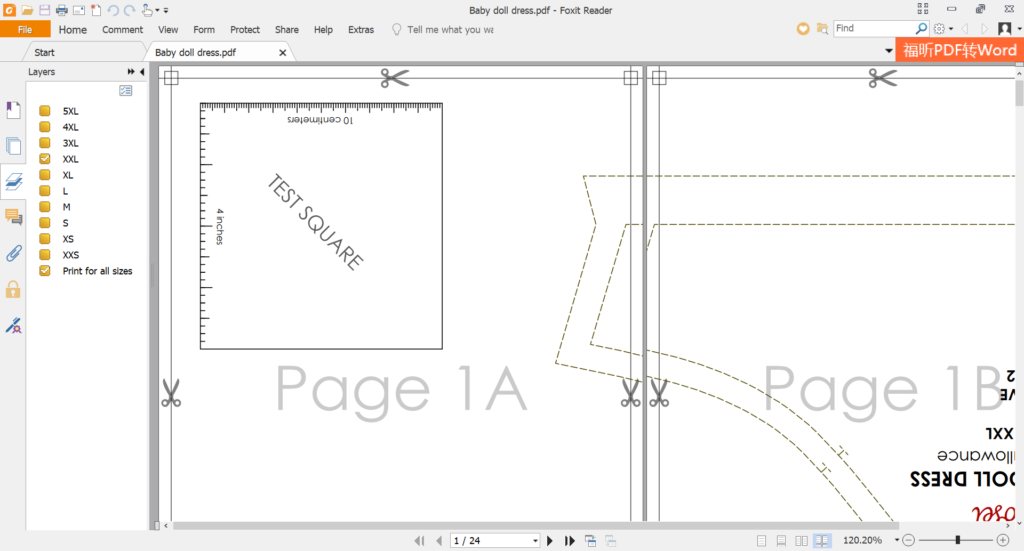1024x551 pixels.
Task: Open the Security lock panel
Action: click(x=14, y=289)
